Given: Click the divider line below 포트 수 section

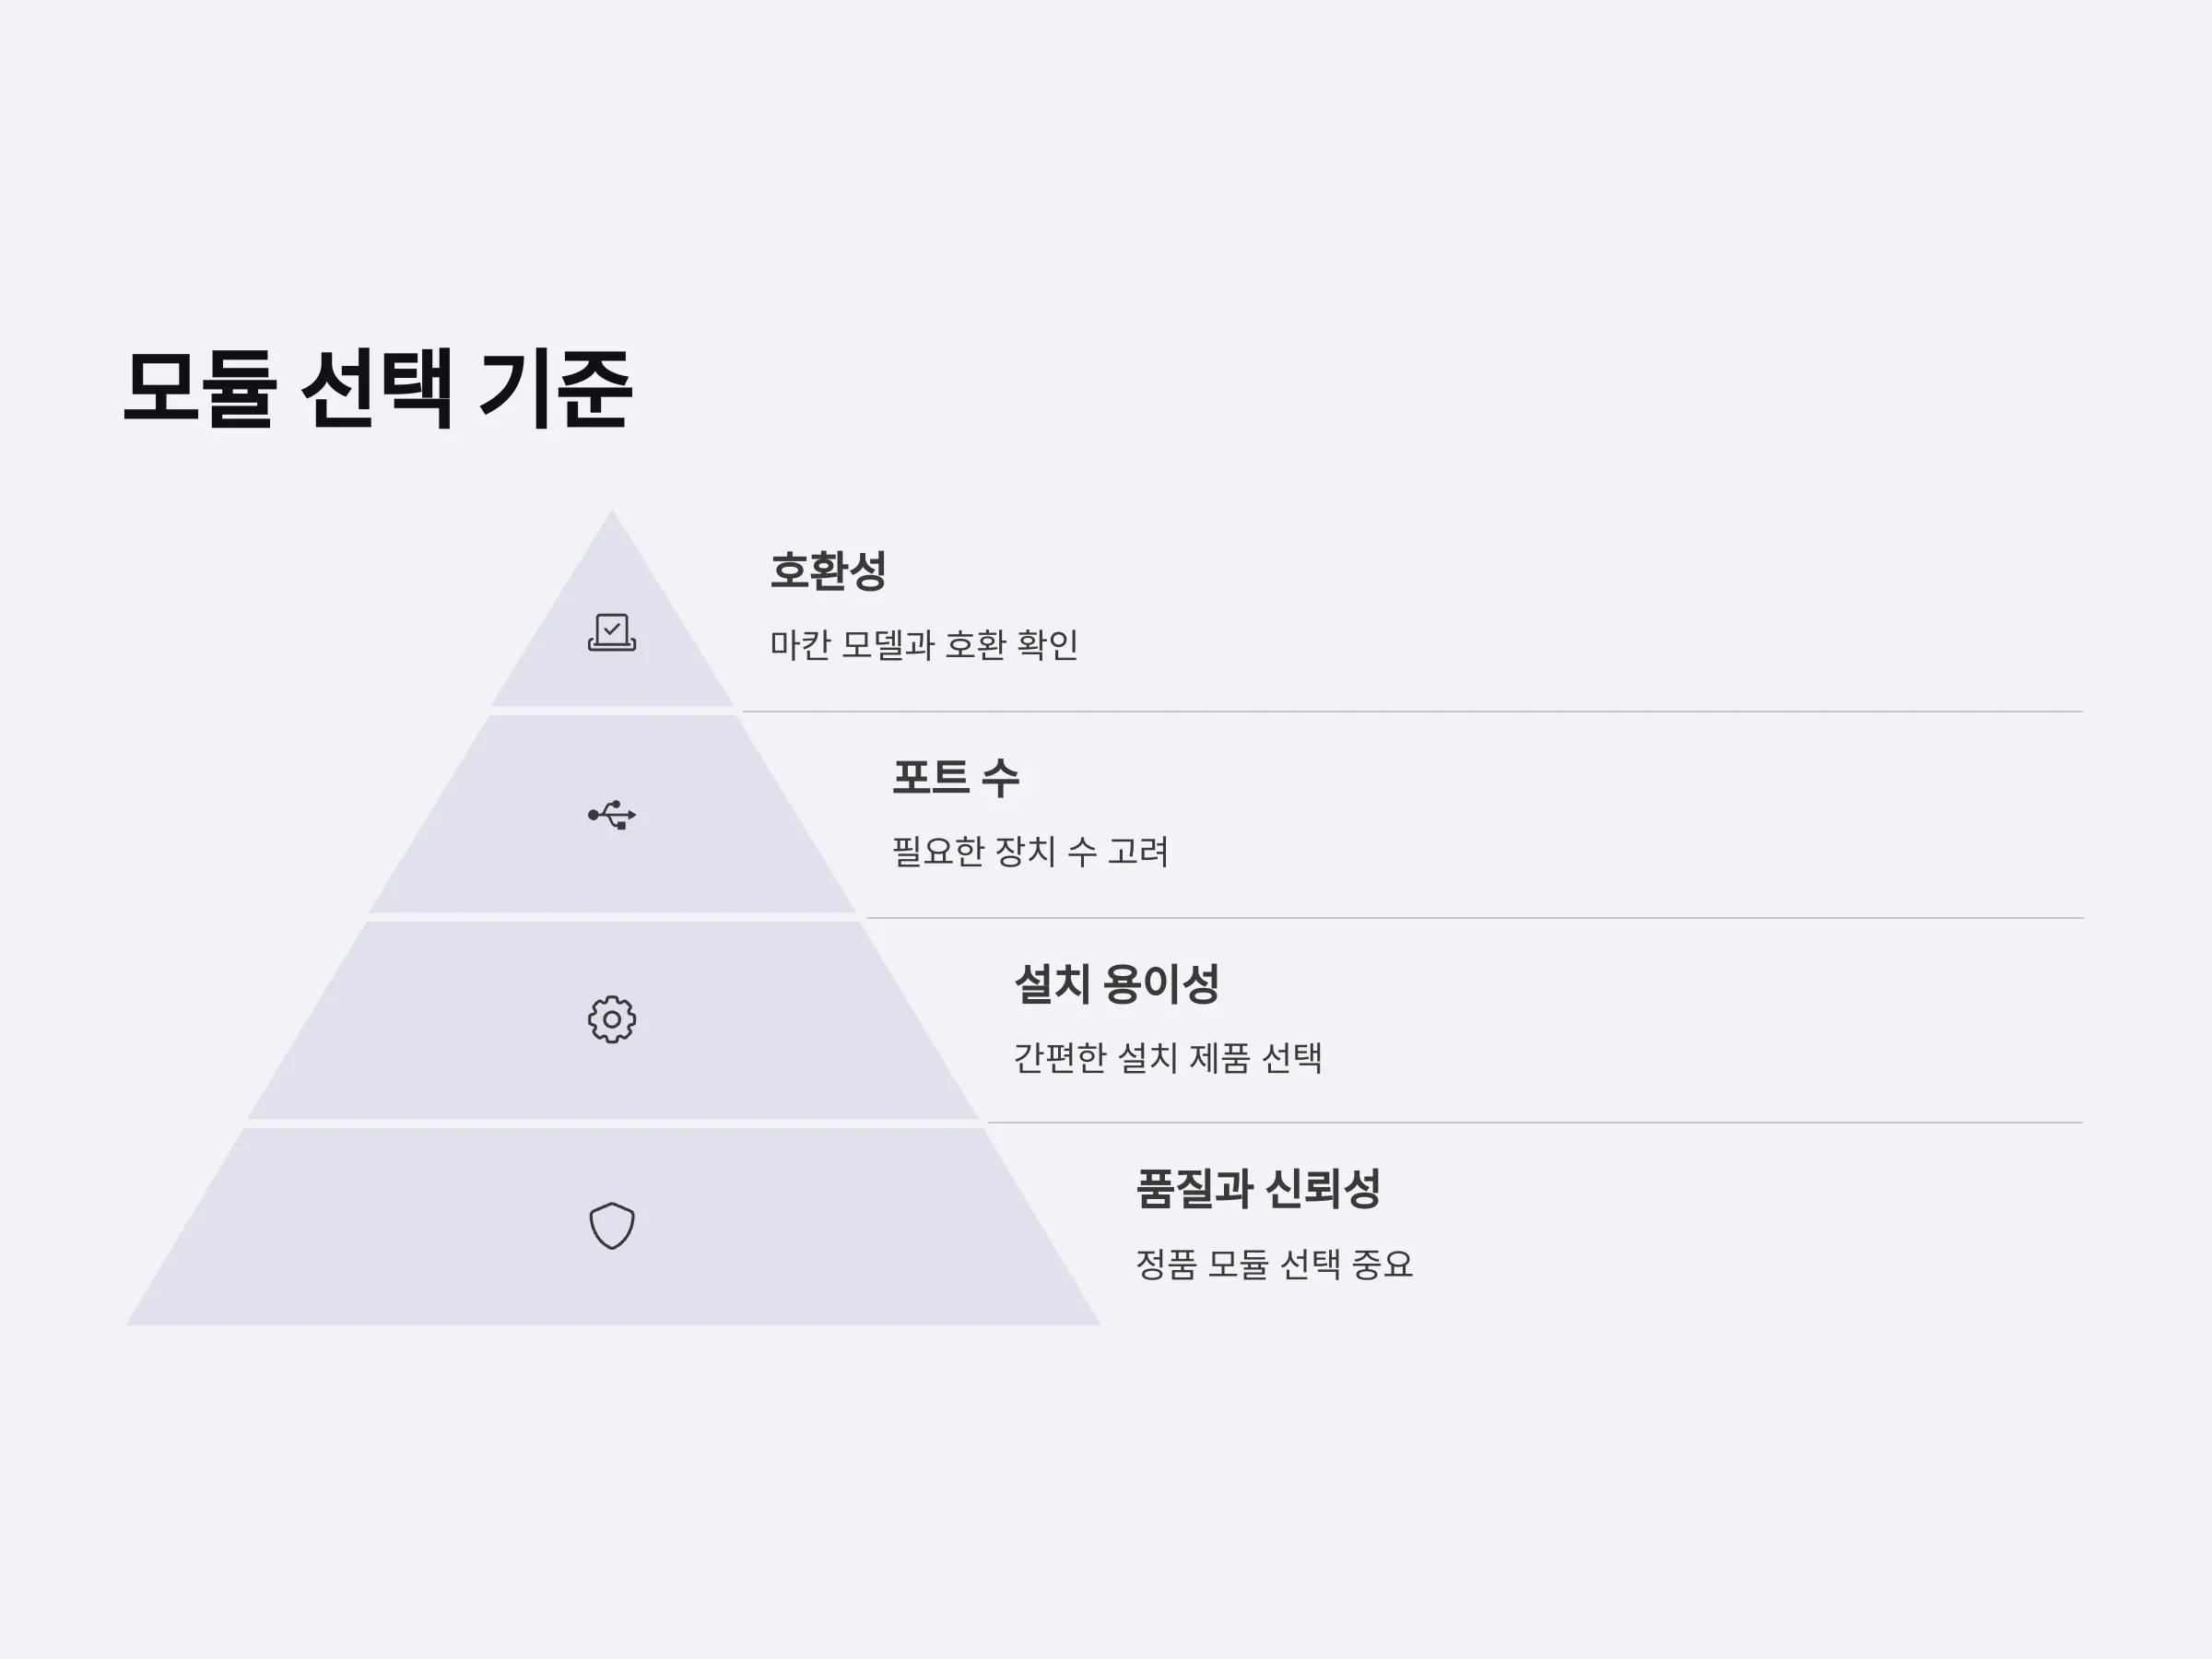Looking at the screenshot, I should [1474, 917].
